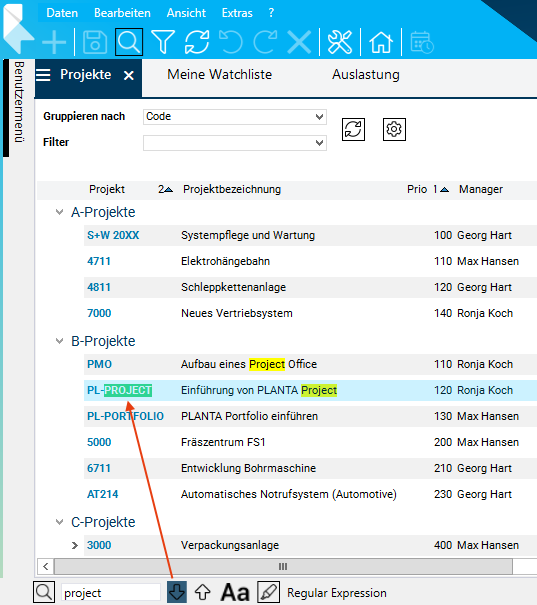Click the search text field containing project
This screenshot has width=537, height=605.
111,592
